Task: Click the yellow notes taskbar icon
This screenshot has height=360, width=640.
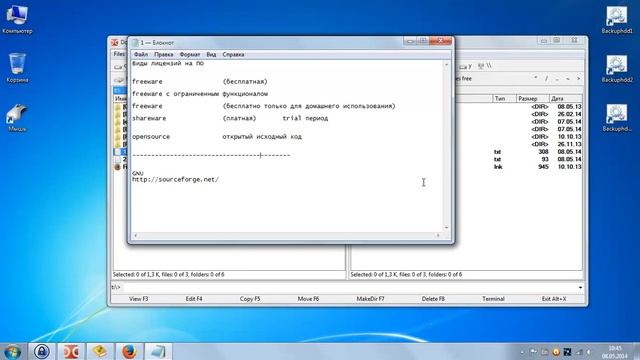Action: 100,351
